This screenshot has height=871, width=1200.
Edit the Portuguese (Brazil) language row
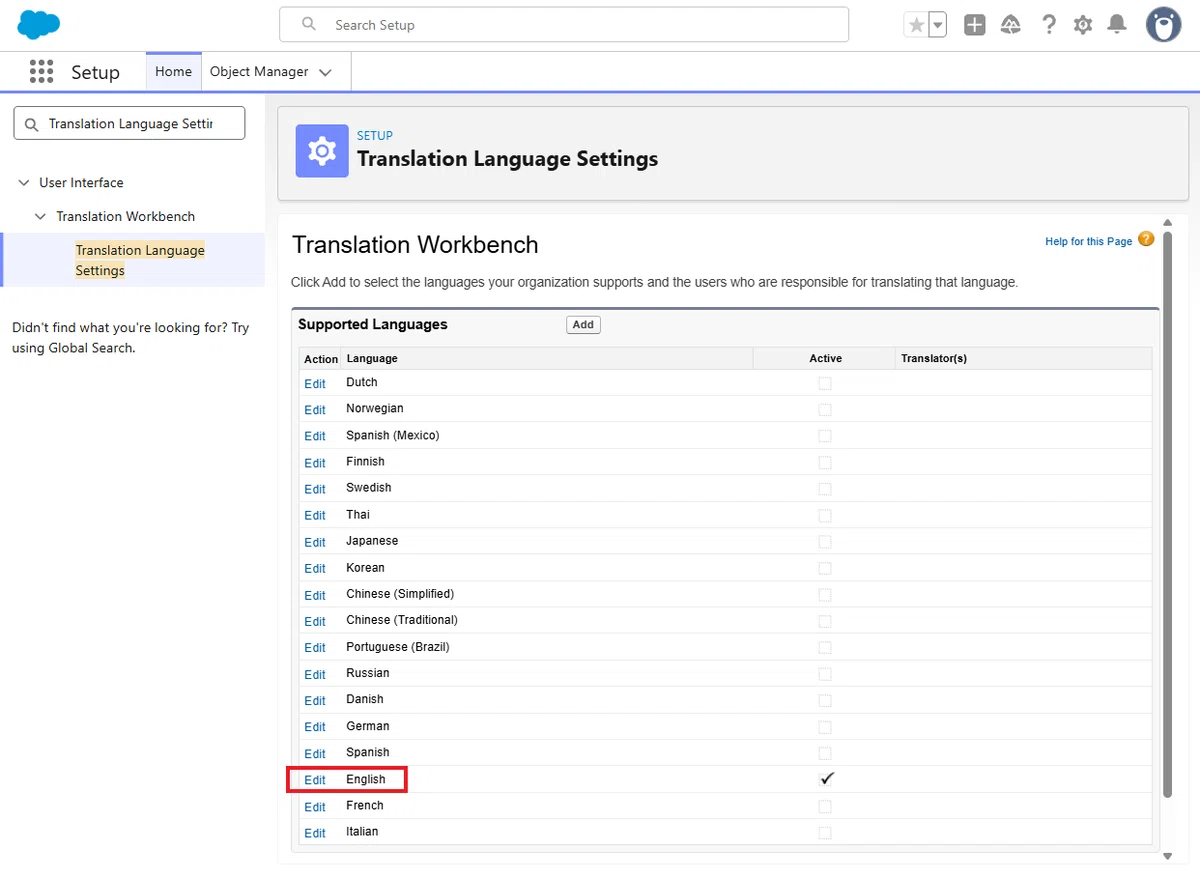point(315,648)
